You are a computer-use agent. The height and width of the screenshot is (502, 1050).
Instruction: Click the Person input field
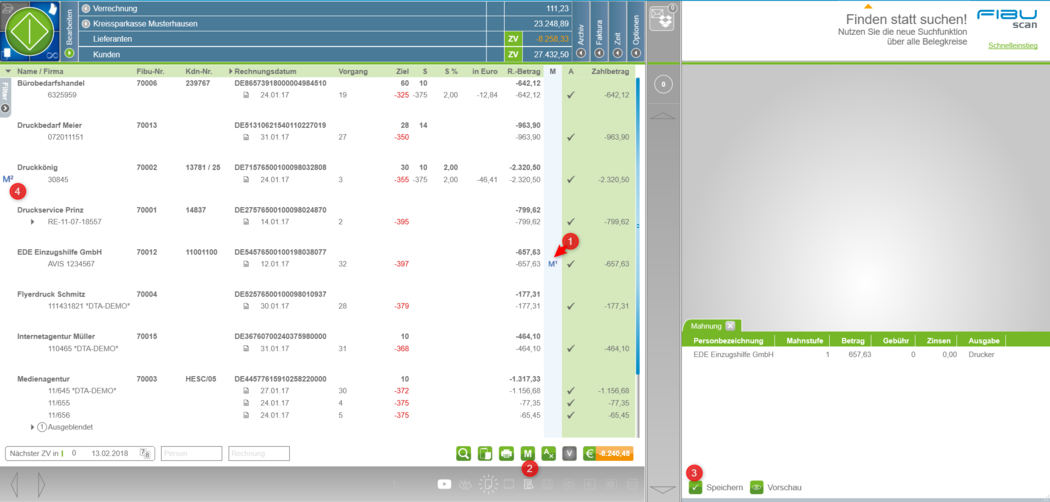coord(191,453)
